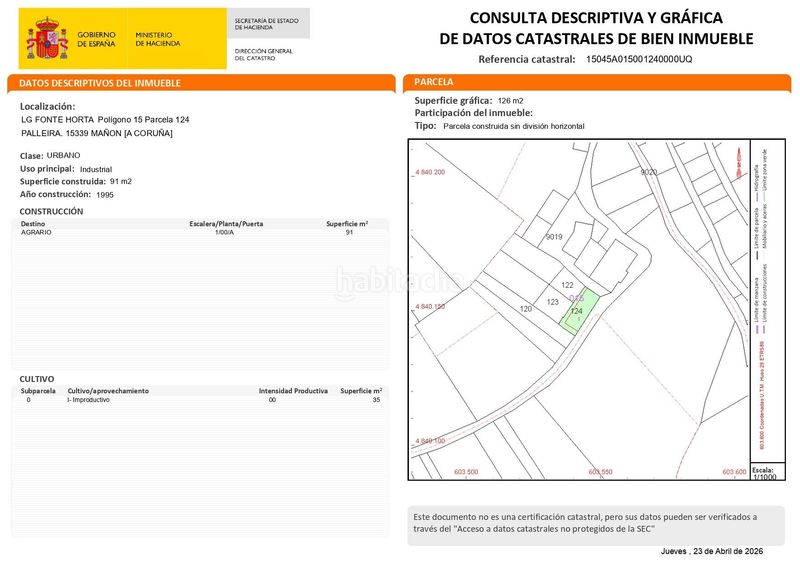This screenshot has height=565, width=800.
Task: Select 'PALLEIRA. 15339 MAÑON [A CORUÑA]' line
Action: click(x=97, y=133)
